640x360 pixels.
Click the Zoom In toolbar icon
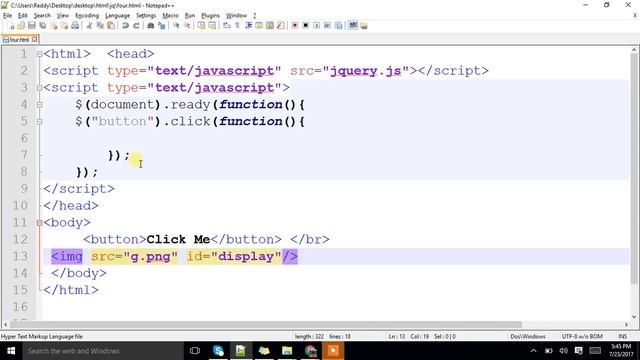click(176, 26)
